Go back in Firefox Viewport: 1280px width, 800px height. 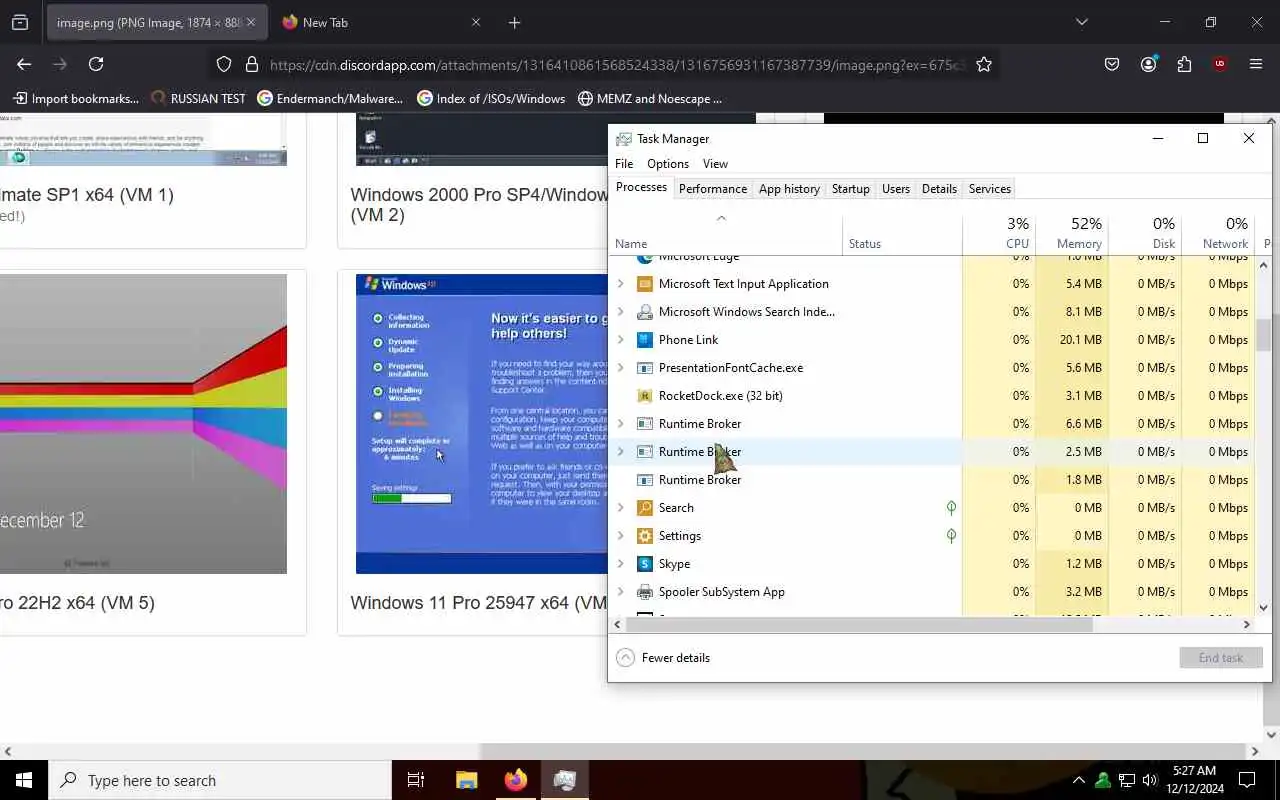[24, 64]
